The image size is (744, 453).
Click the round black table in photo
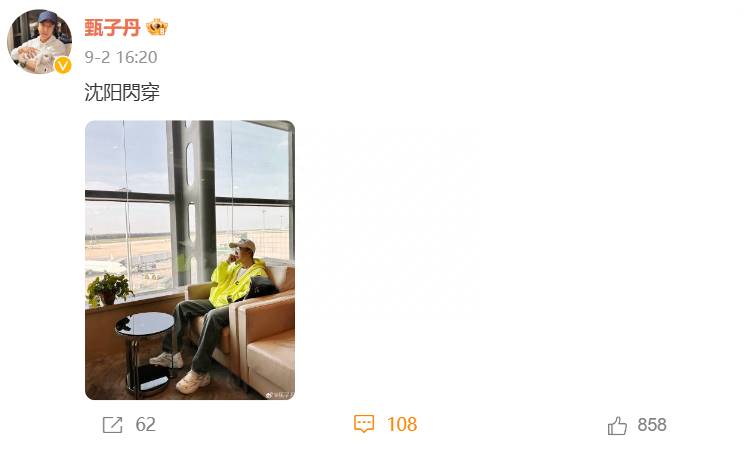[145, 353]
